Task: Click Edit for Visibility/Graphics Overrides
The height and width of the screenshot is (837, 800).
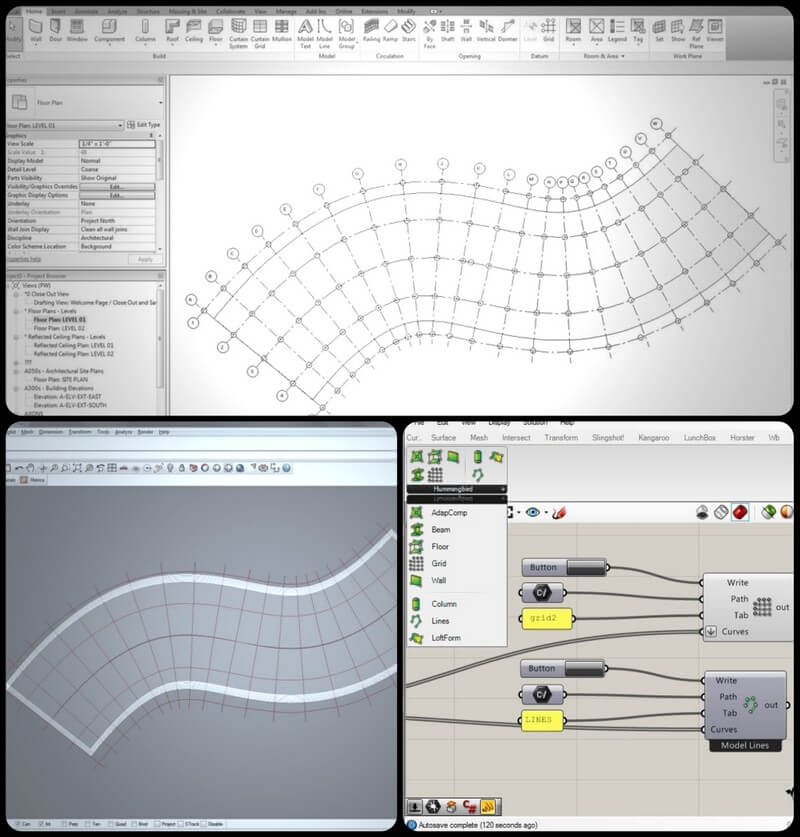Action: [116, 186]
